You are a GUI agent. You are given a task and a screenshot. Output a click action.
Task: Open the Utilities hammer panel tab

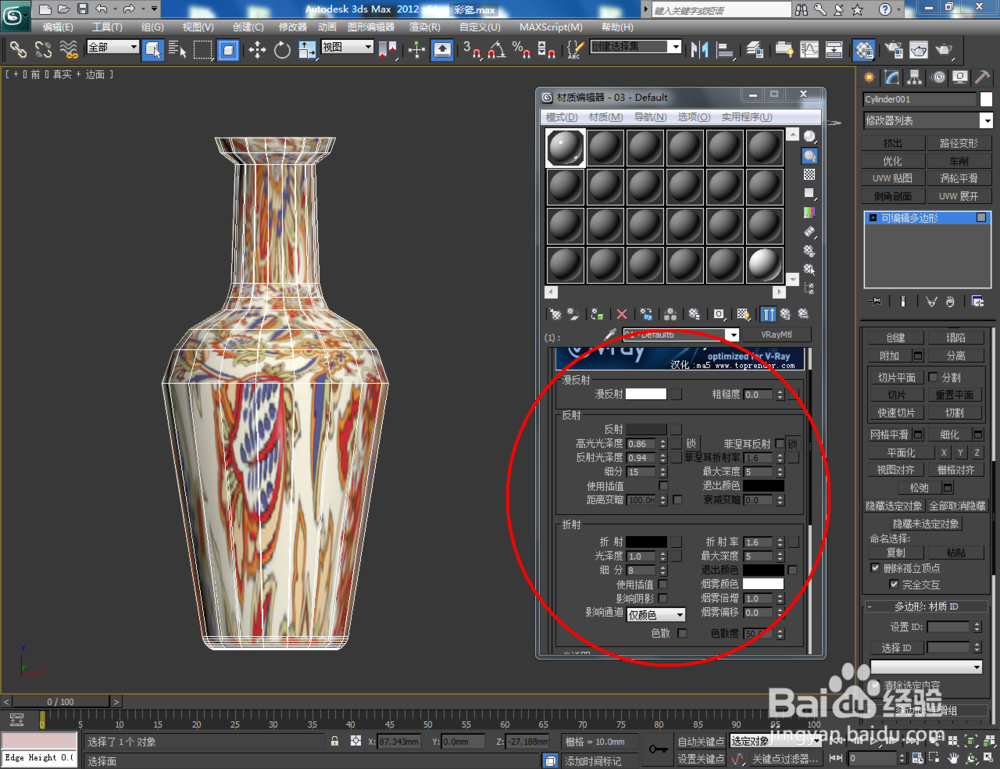tap(982, 78)
